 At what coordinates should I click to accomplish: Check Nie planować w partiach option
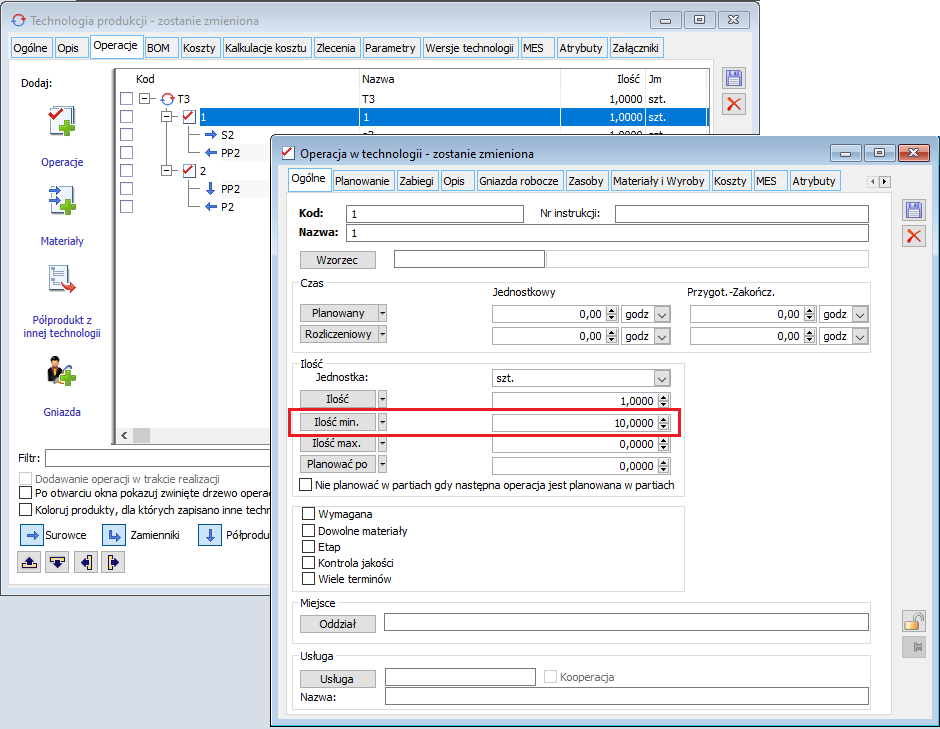[x=306, y=484]
